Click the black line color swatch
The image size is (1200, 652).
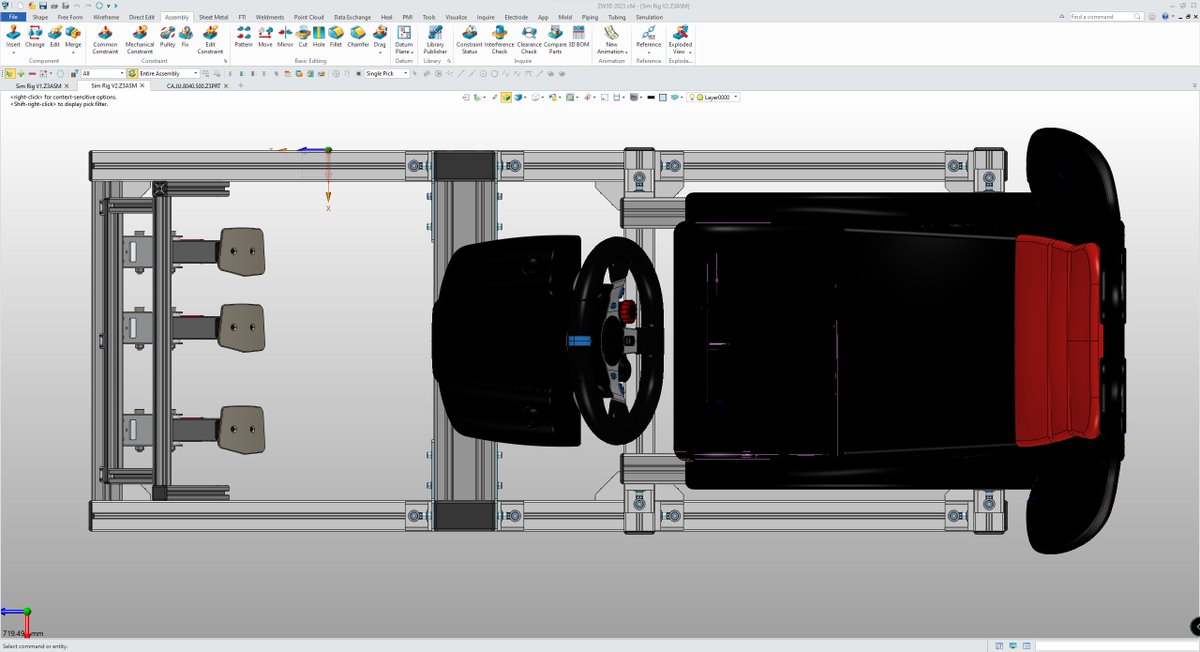[651, 97]
